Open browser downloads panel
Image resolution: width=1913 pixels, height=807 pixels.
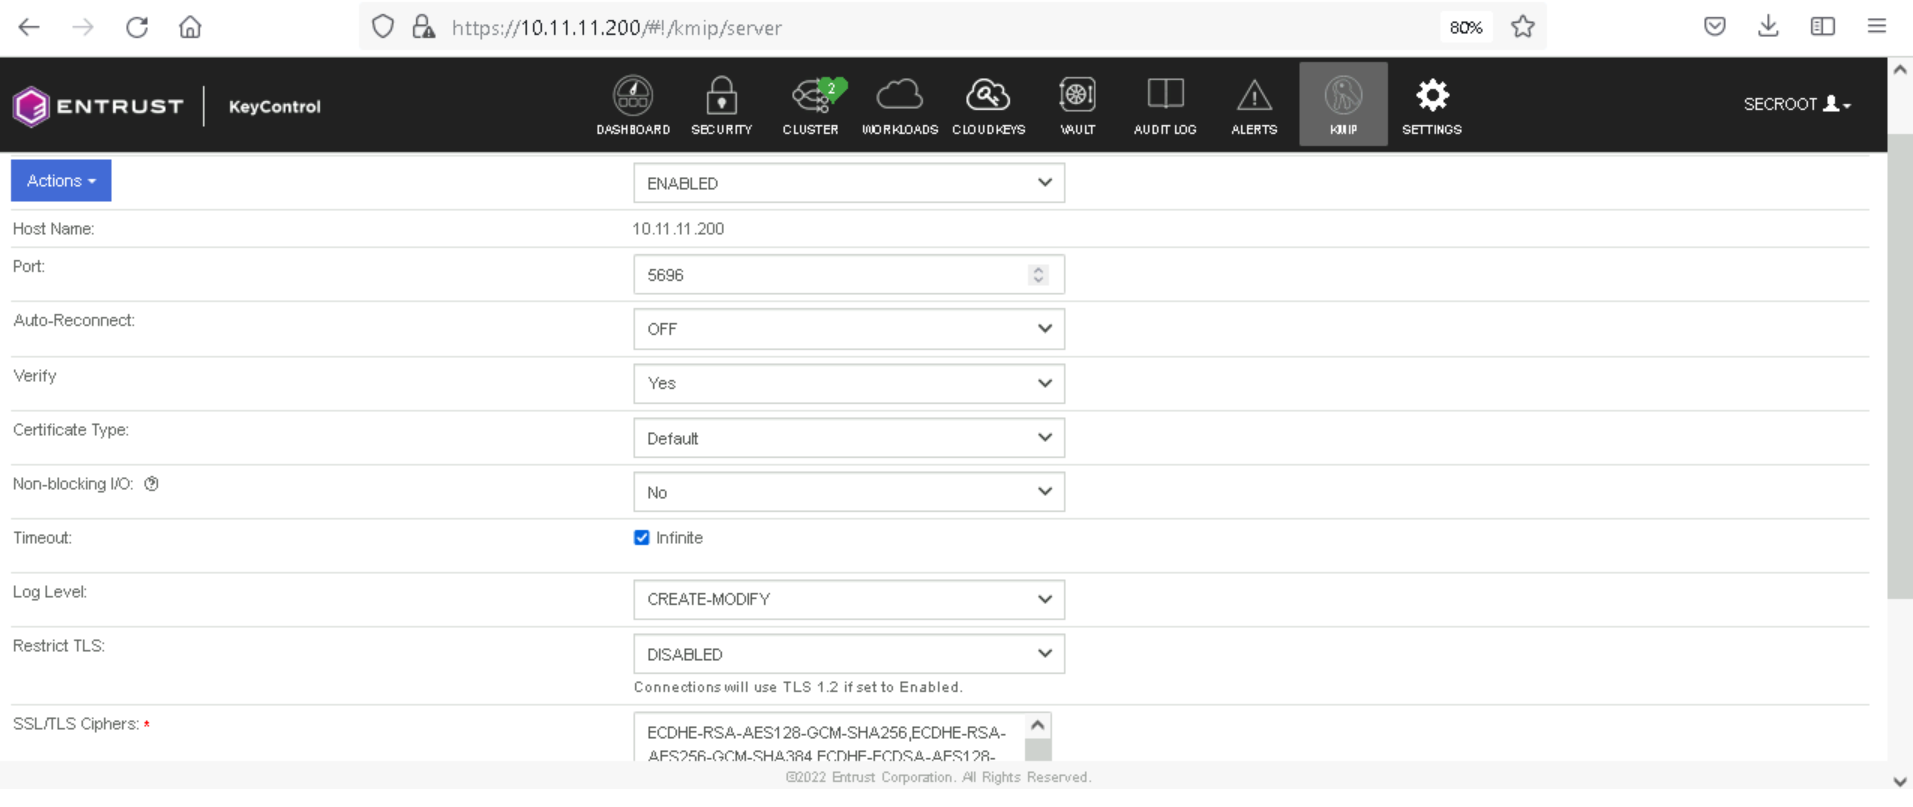coord(1768,27)
